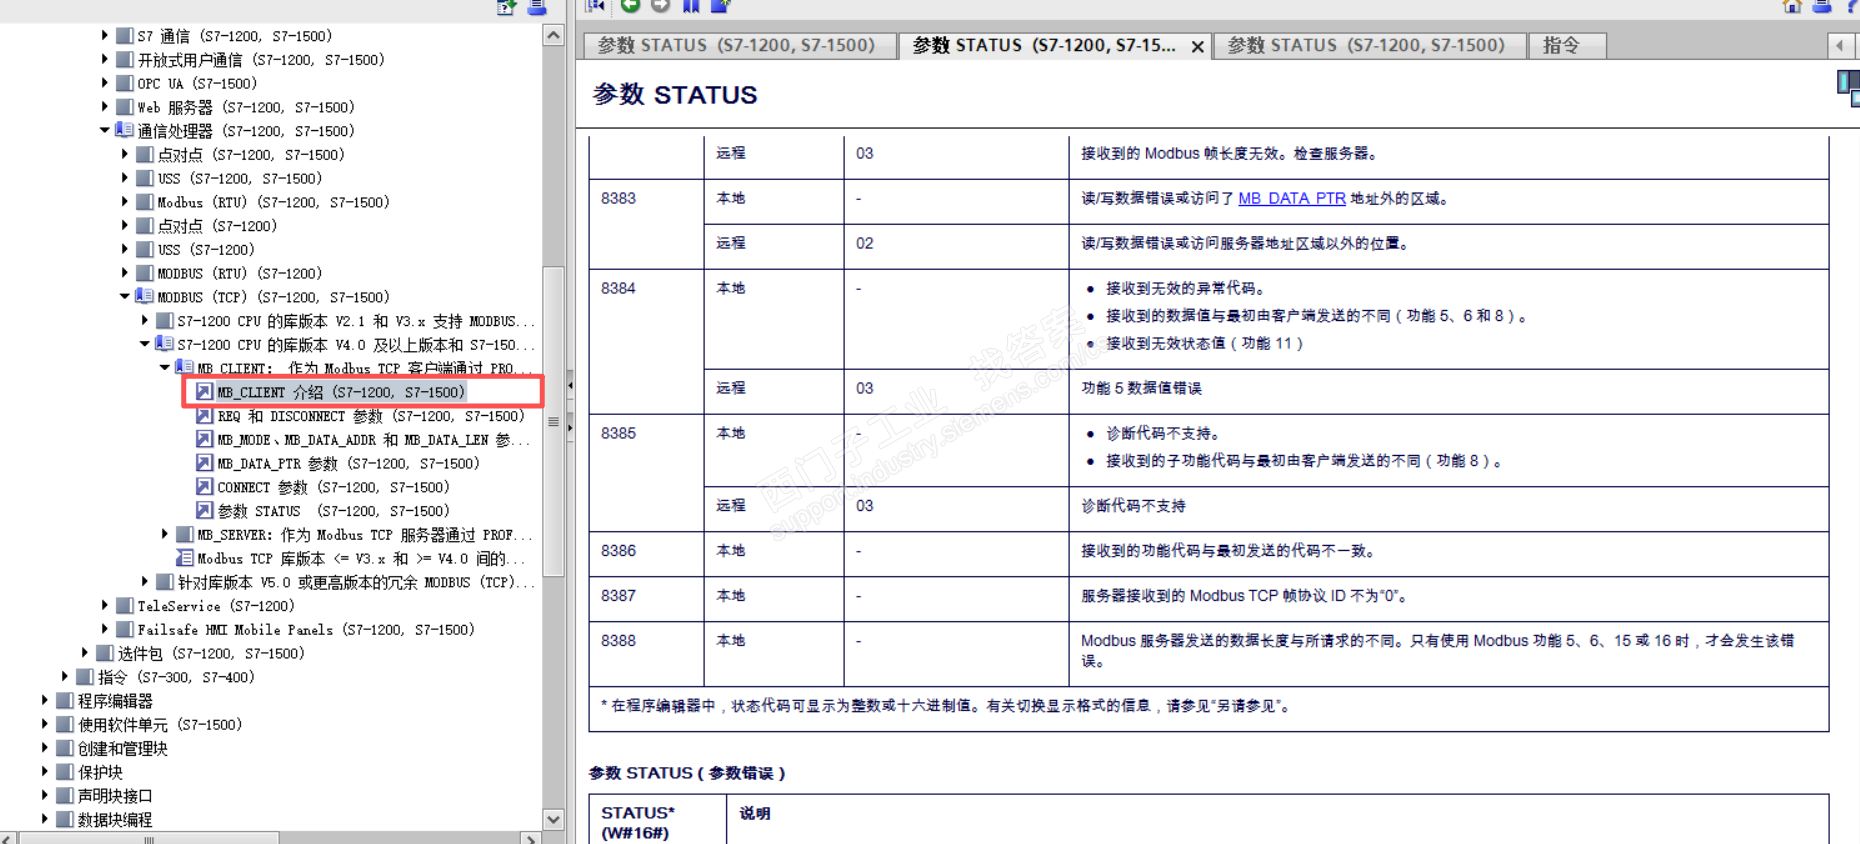
Task: Click the closed-book icon of MB_SERVER
Action: [184, 534]
